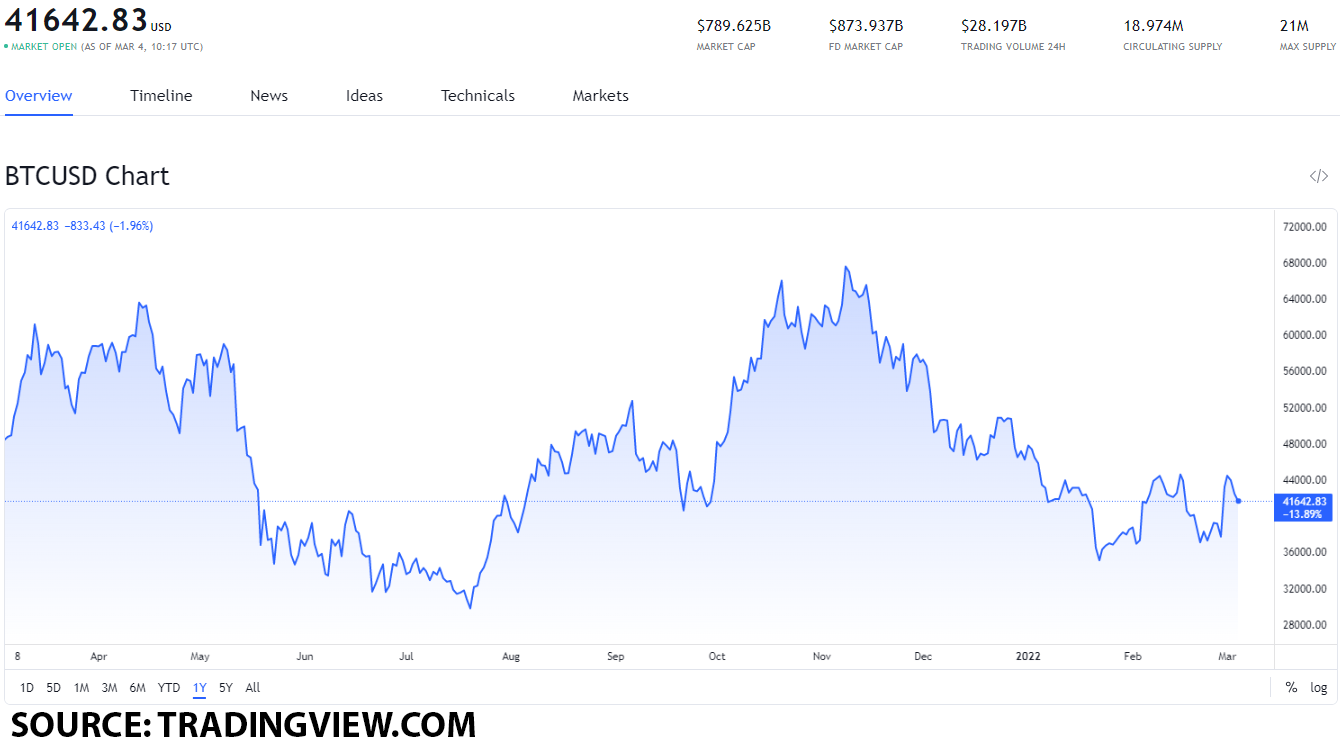Choose the 1M time range
Image resolution: width=1340 pixels, height=744 pixels.
(82, 688)
